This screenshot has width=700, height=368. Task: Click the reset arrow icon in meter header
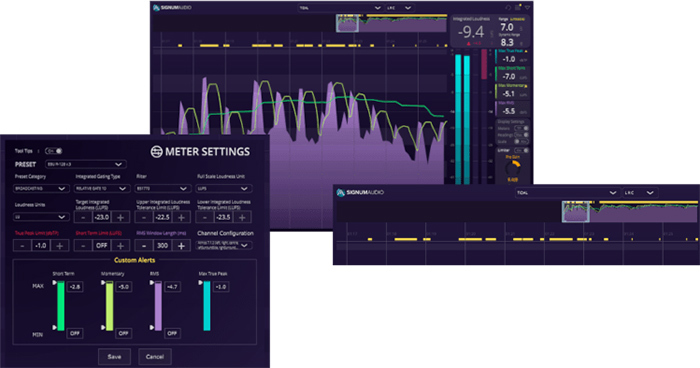pos(508,8)
